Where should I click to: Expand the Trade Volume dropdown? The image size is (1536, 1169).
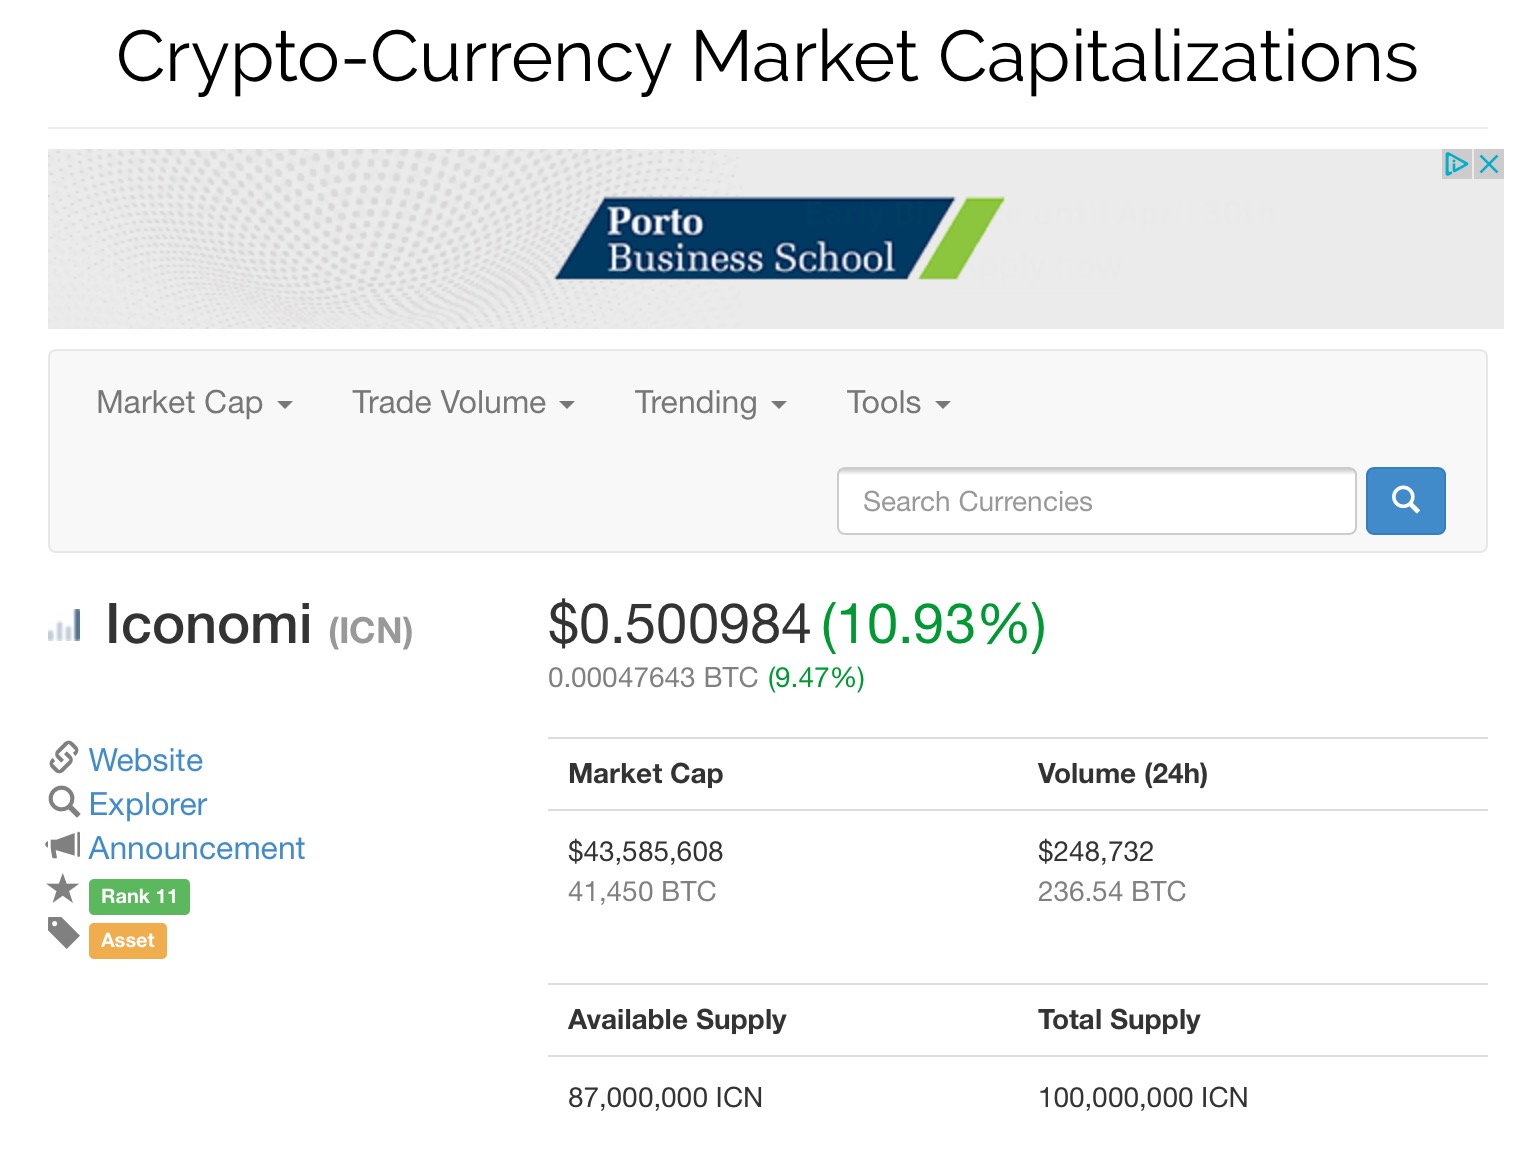[x=463, y=403]
